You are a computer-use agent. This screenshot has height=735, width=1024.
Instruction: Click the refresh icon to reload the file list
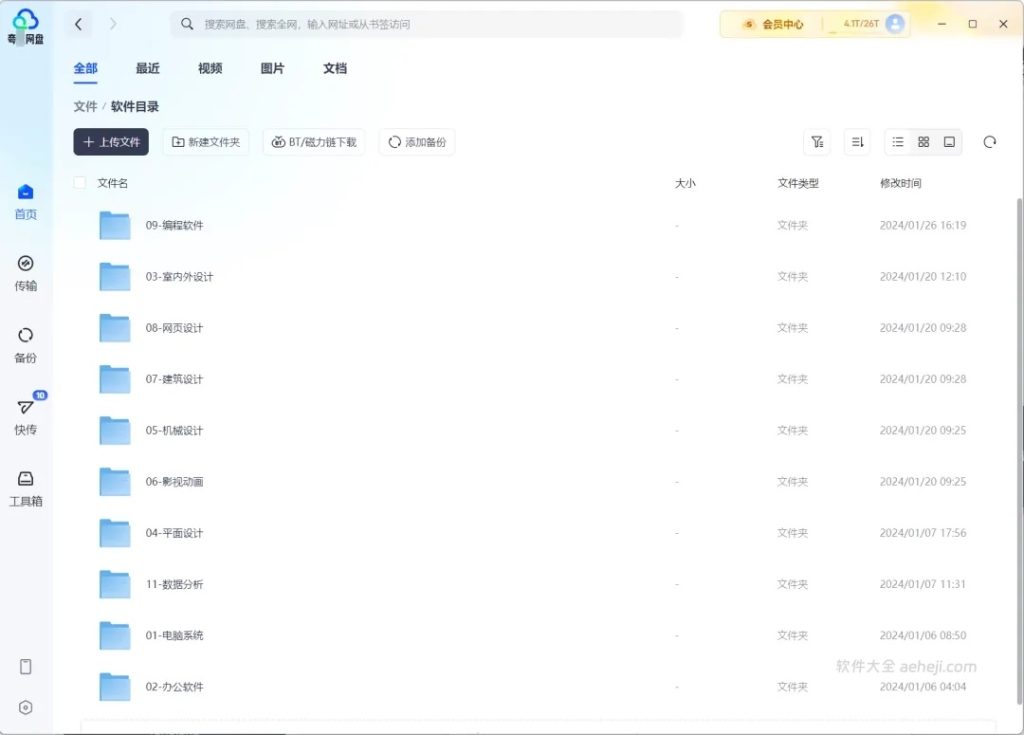point(989,142)
